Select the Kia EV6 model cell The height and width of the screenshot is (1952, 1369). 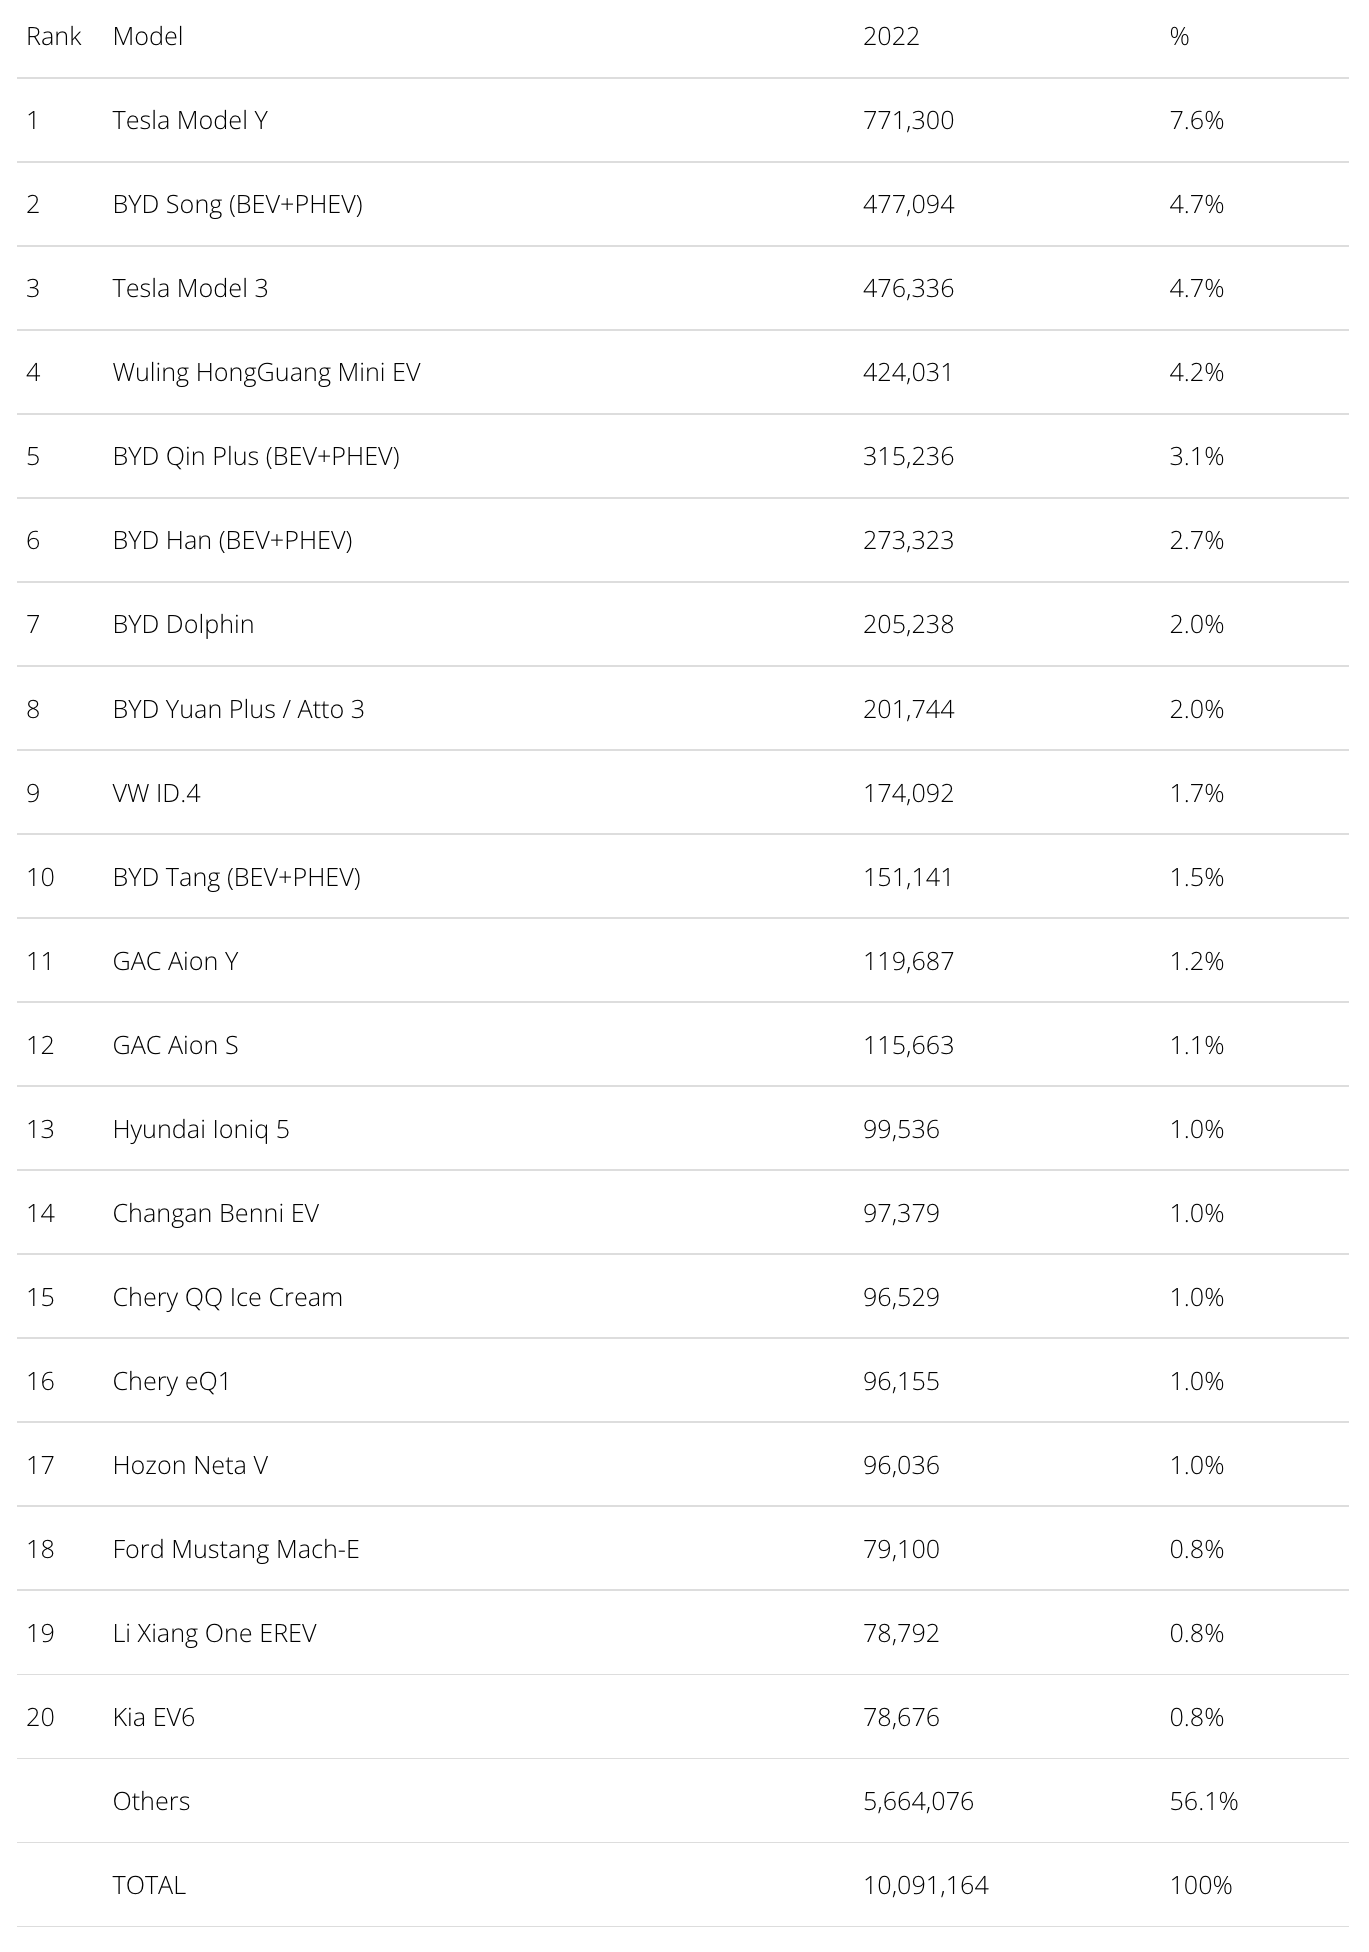(153, 1716)
